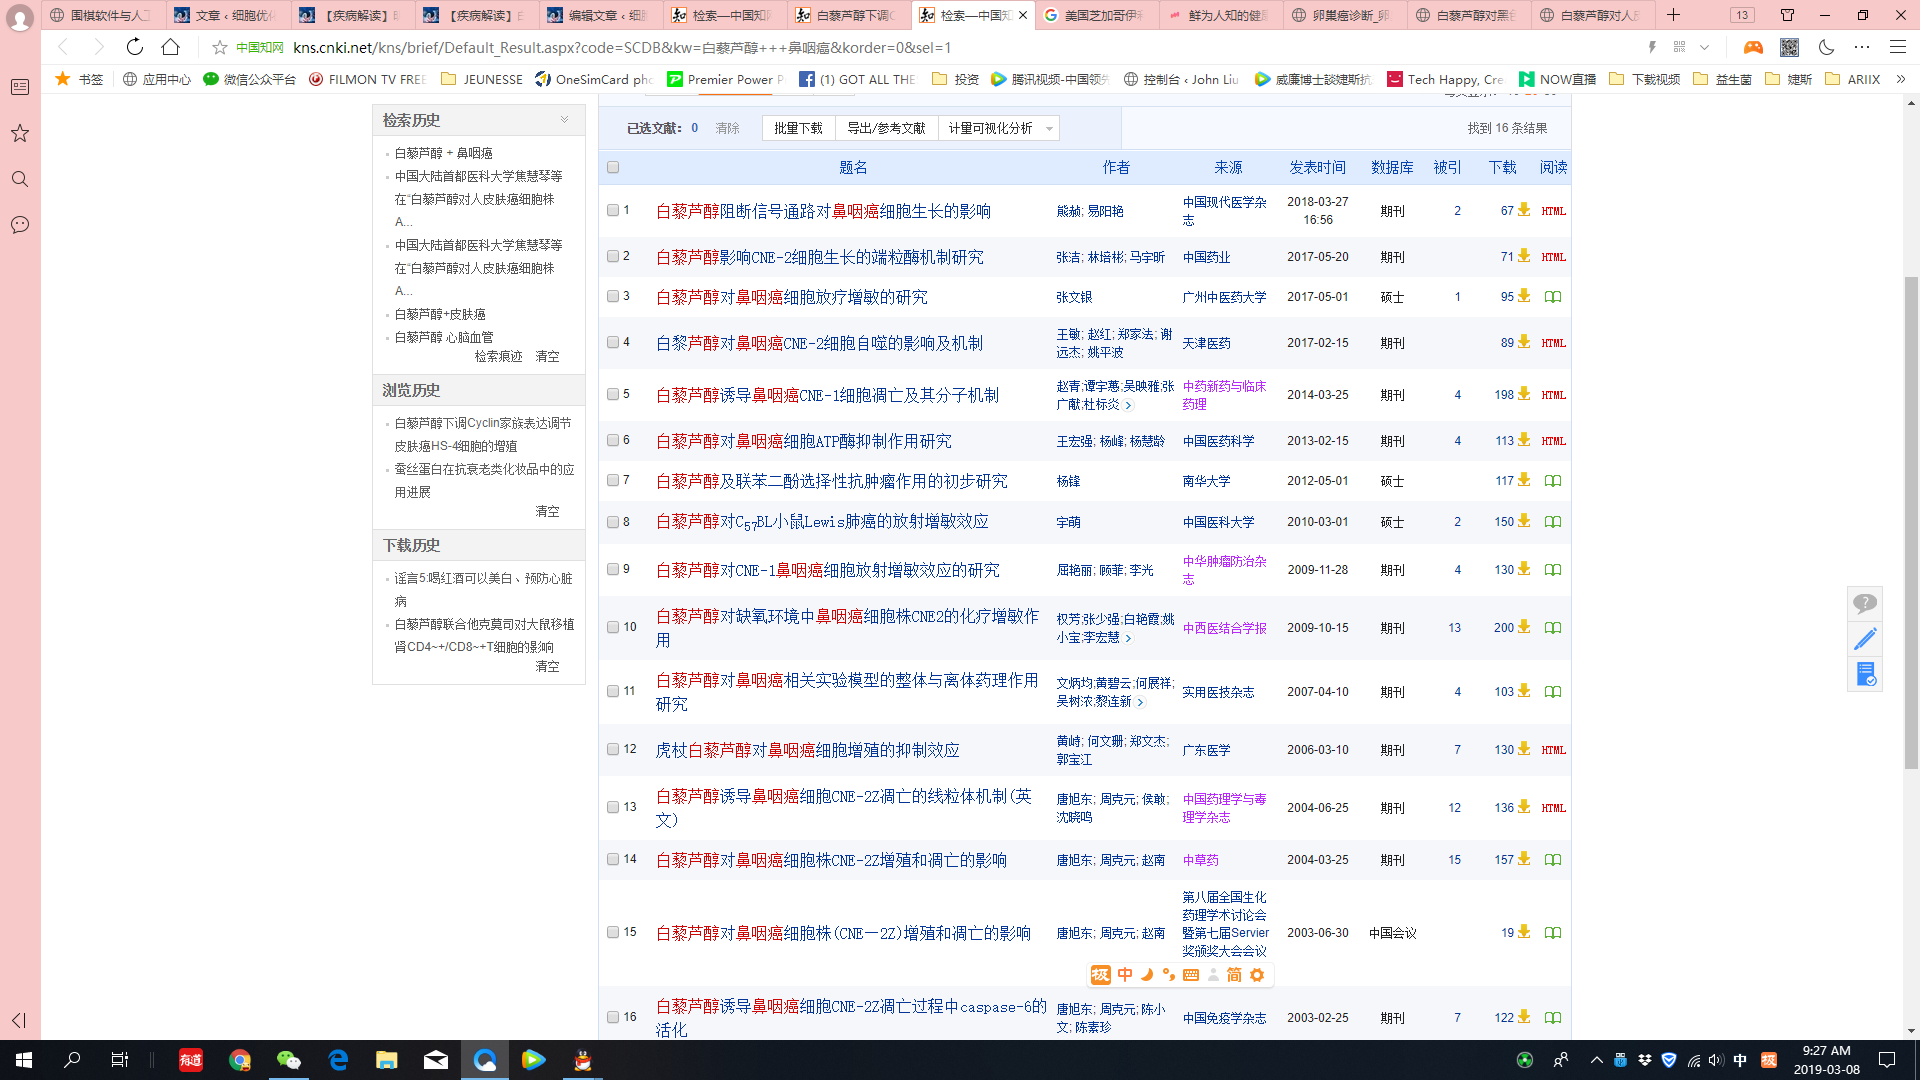Open source link 广州中医药大学
Image resolution: width=1920 pixels, height=1080 pixels.
click(1224, 297)
